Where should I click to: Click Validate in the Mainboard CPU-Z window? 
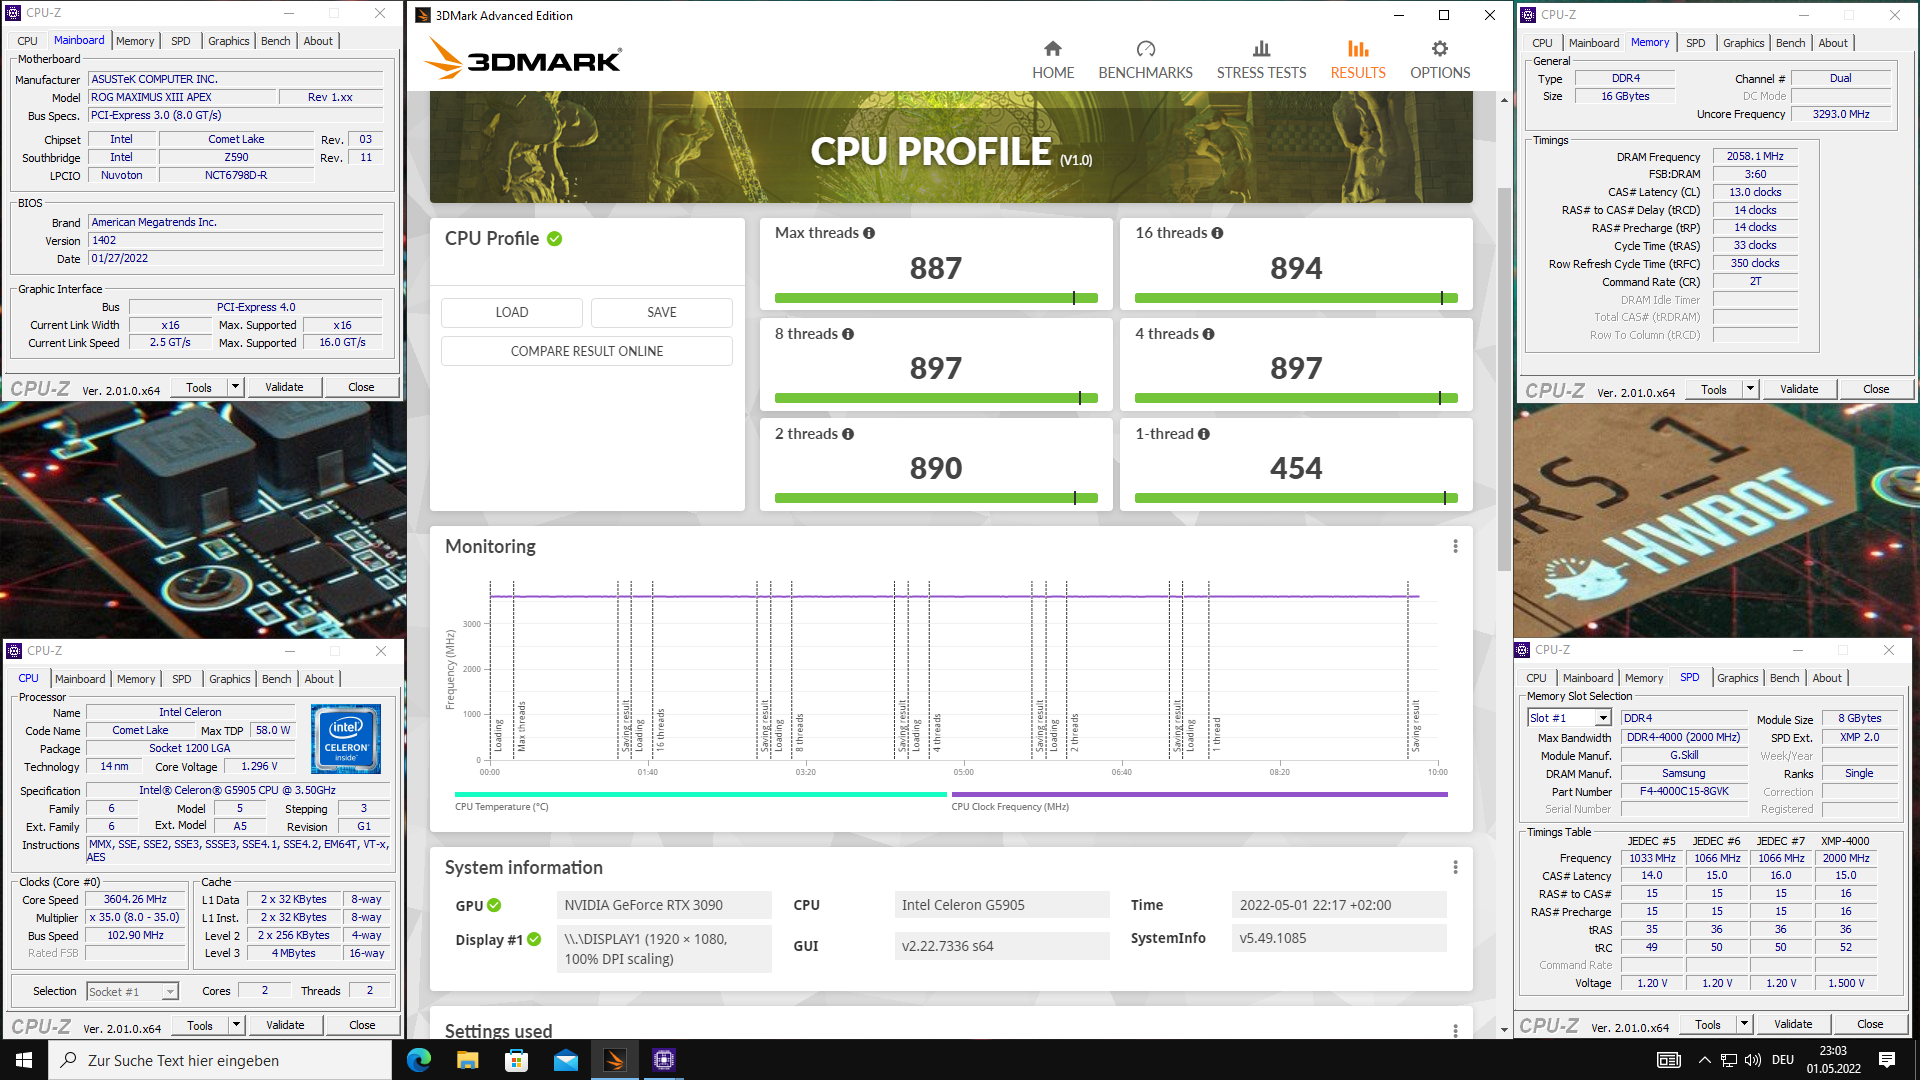click(x=284, y=387)
